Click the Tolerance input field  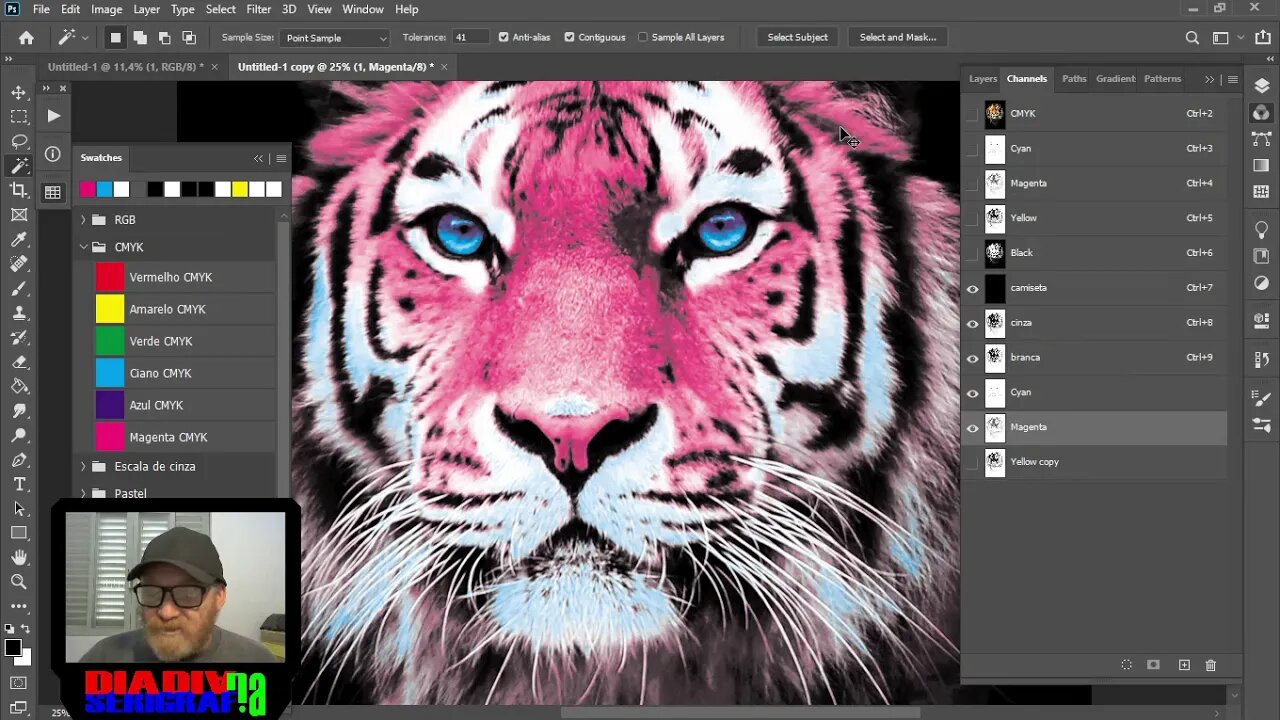[x=471, y=38]
